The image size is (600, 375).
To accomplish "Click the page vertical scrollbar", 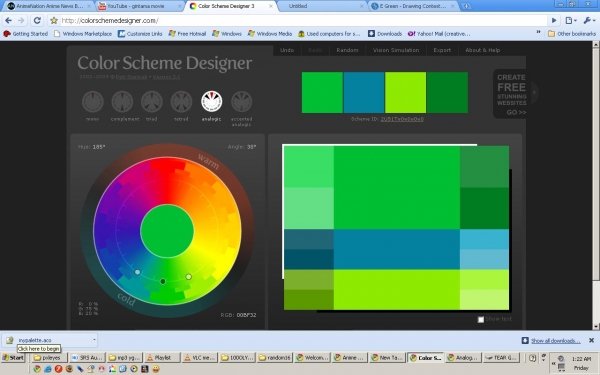I will pos(596,185).
